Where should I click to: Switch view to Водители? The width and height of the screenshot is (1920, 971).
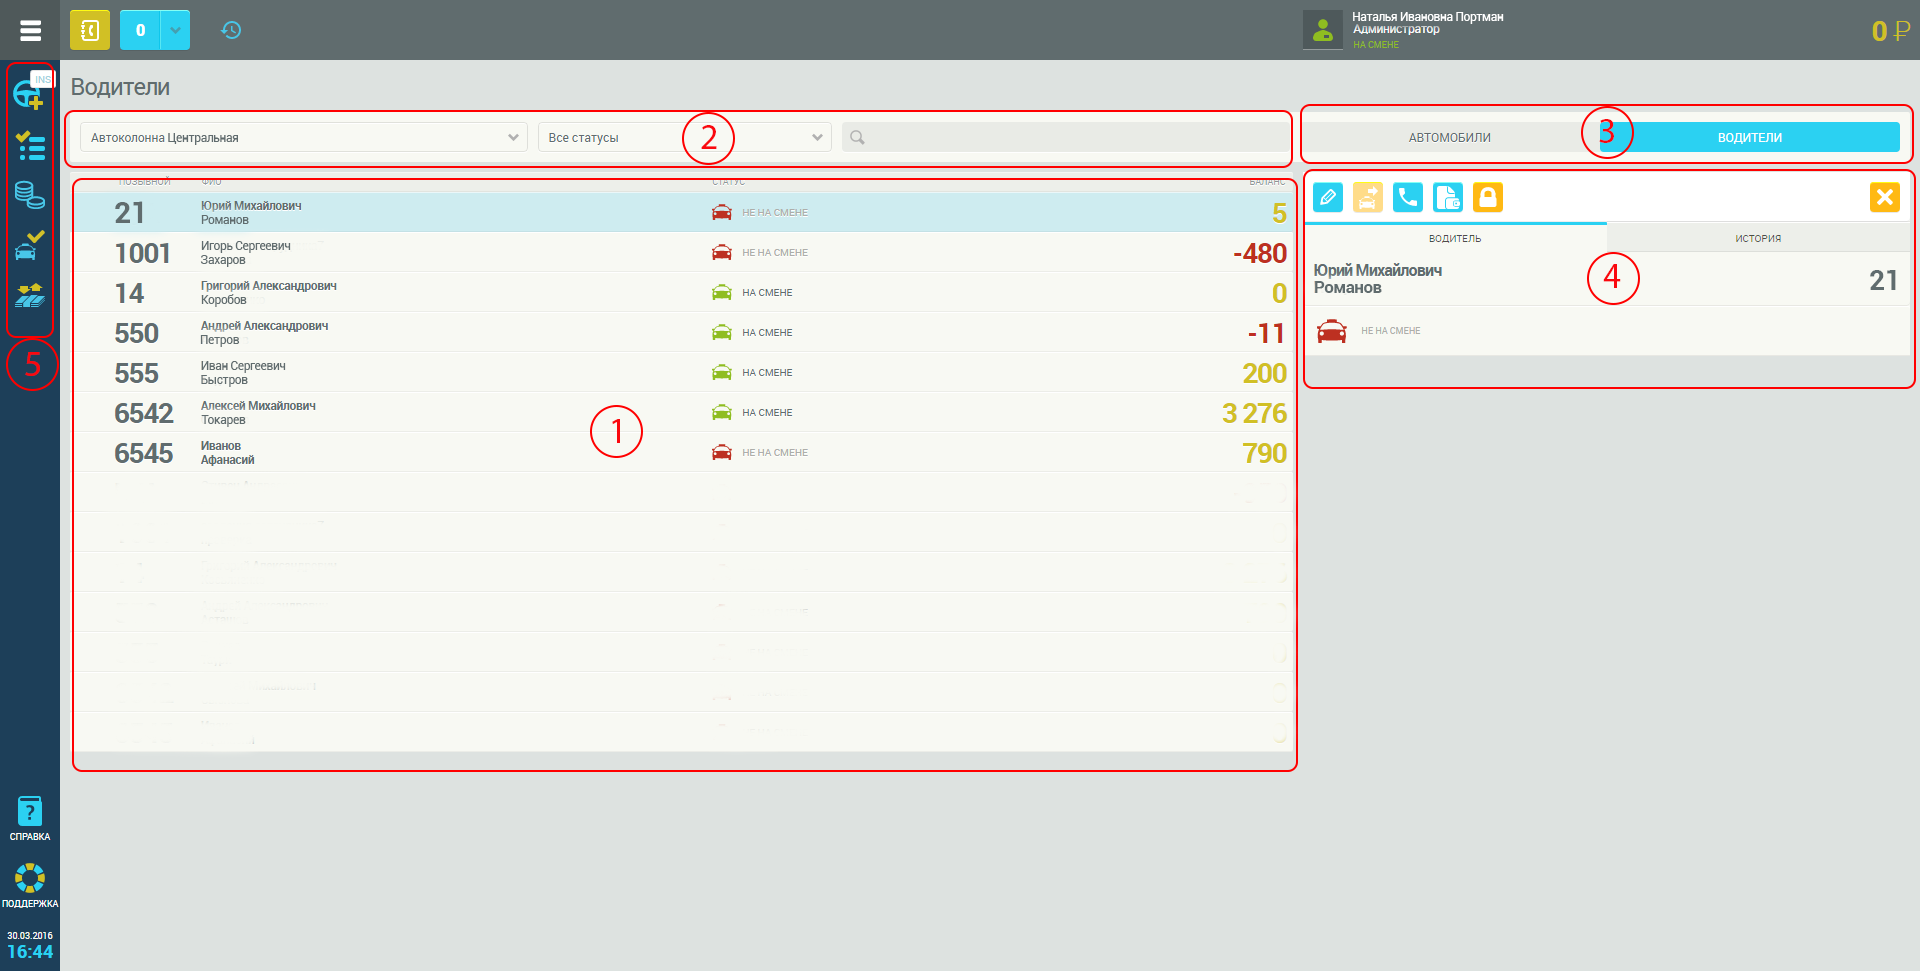pos(1749,138)
